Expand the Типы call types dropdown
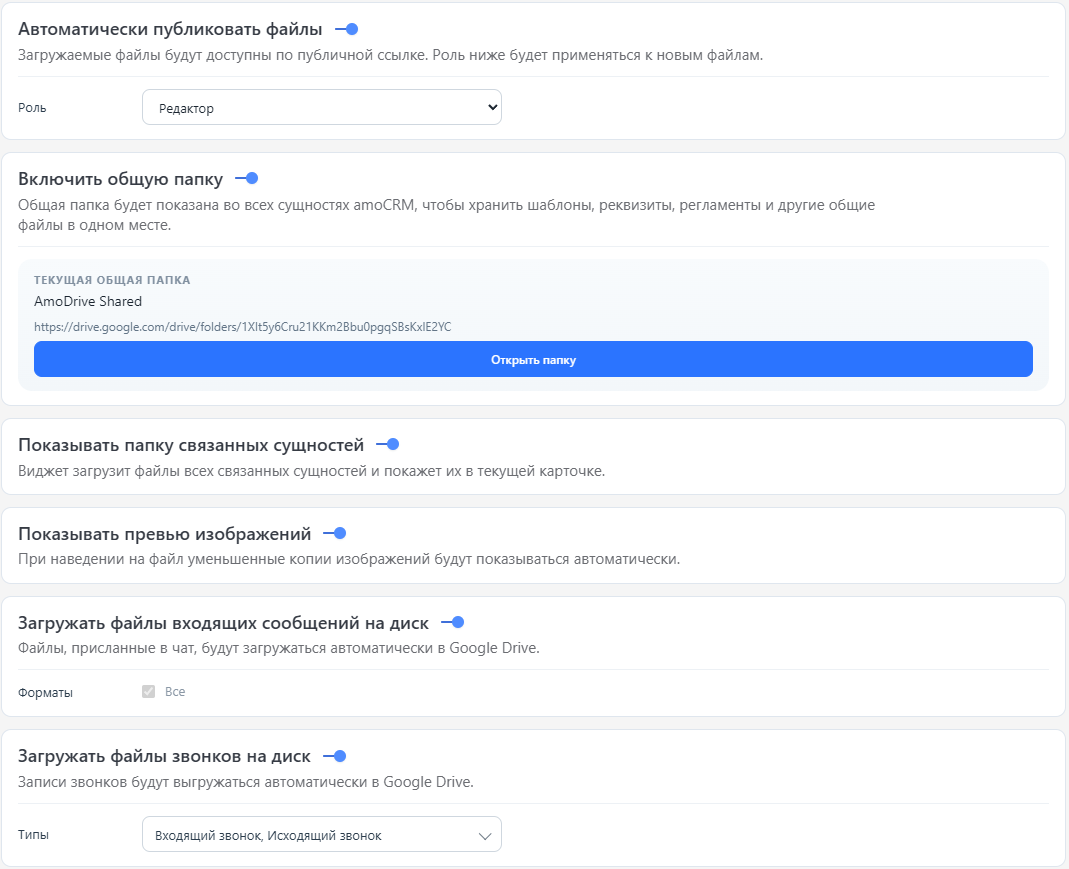The height and width of the screenshot is (869, 1069). pyautogui.click(x=321, y=833)
